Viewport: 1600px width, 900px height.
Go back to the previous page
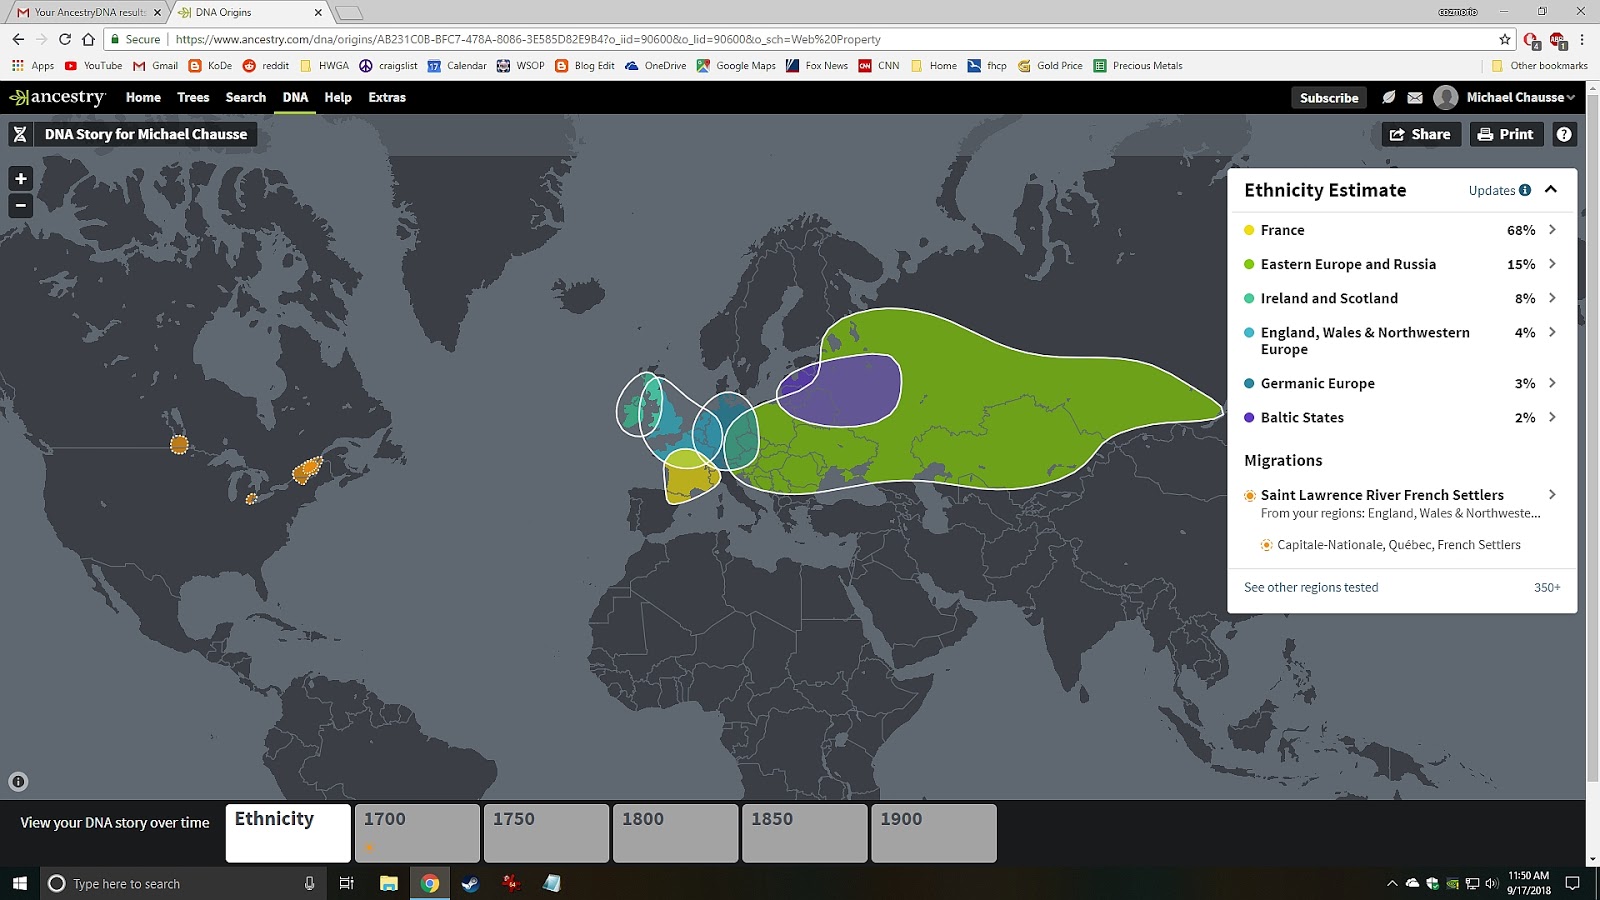(18, 39)
